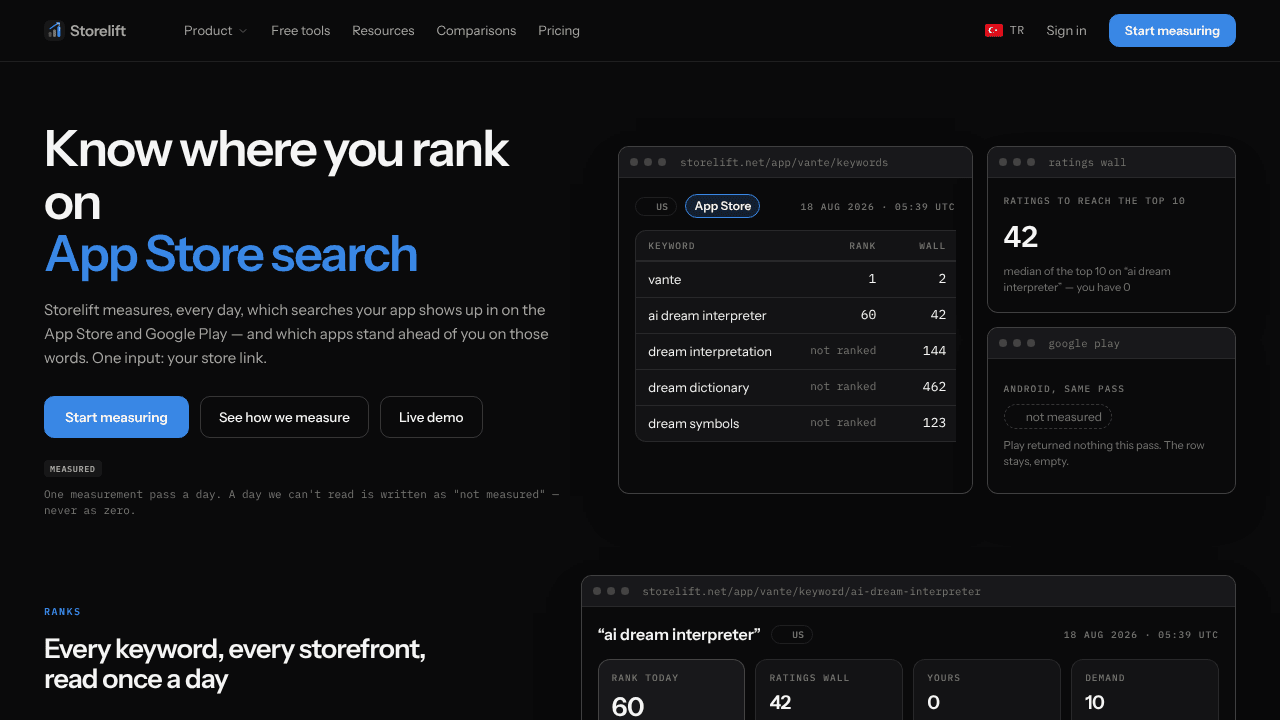Click "not ranked" in dream dictionary row
Screen dimensions: 1280x720
point(843,387)
